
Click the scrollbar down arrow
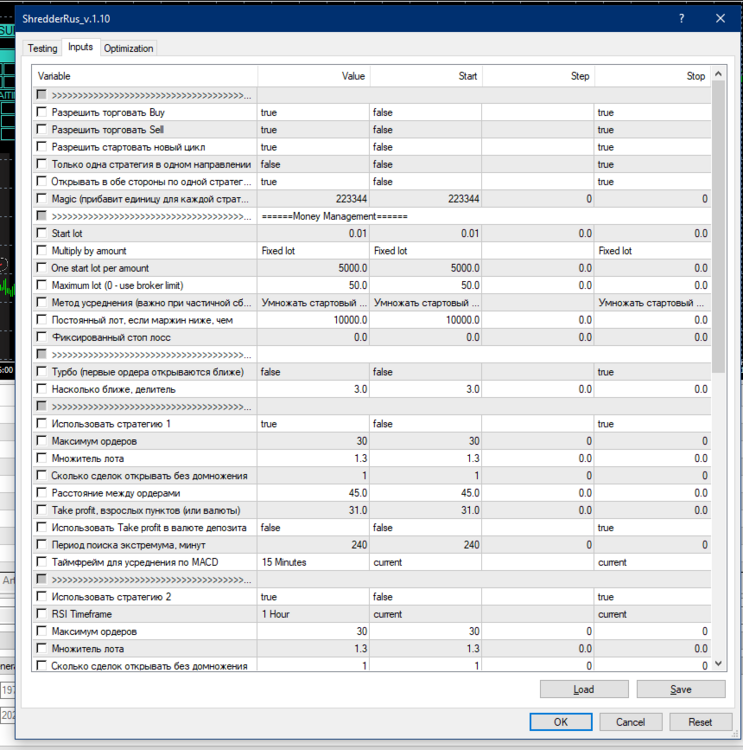[x=718, y=663]
